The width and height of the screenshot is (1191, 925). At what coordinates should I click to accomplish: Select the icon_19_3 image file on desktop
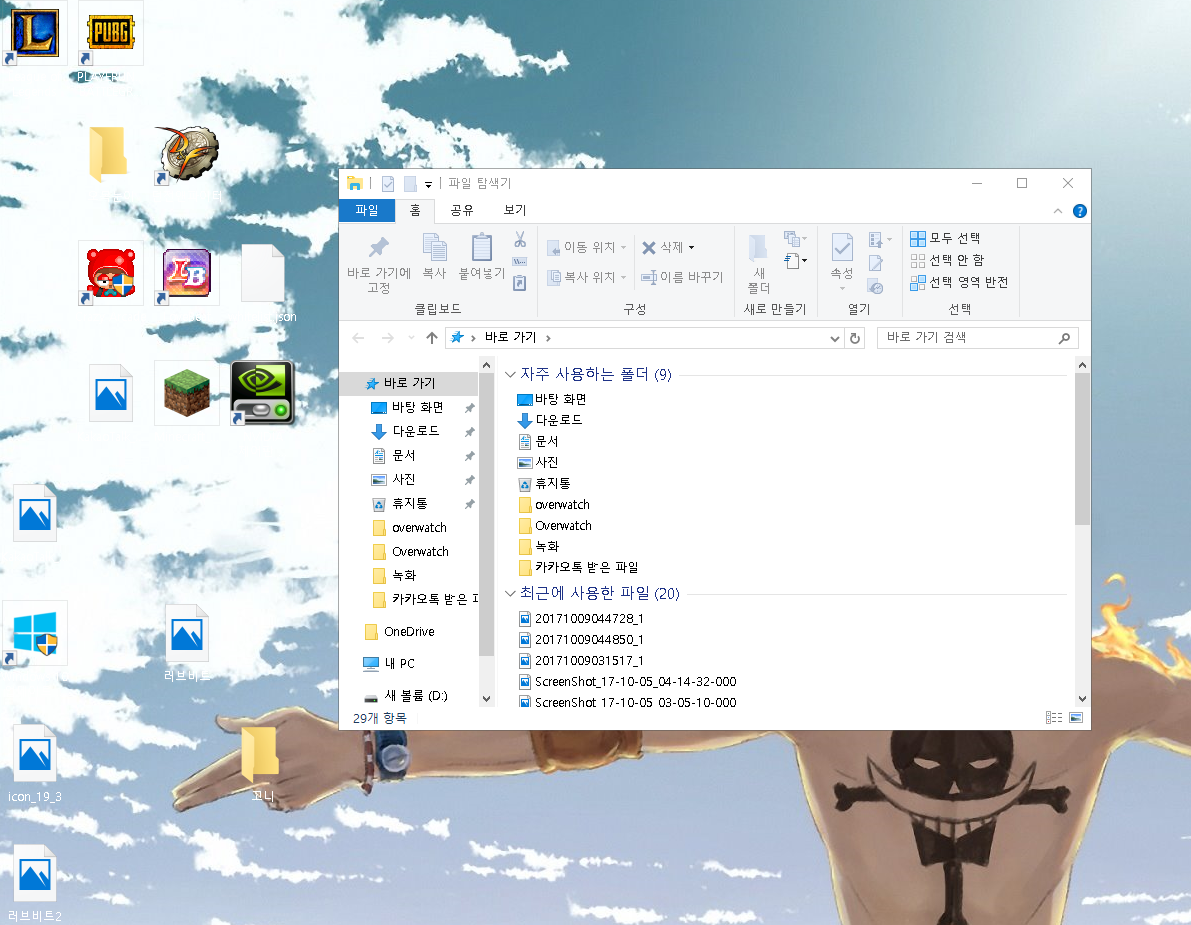pyautogui.click(x=35, y=762)
